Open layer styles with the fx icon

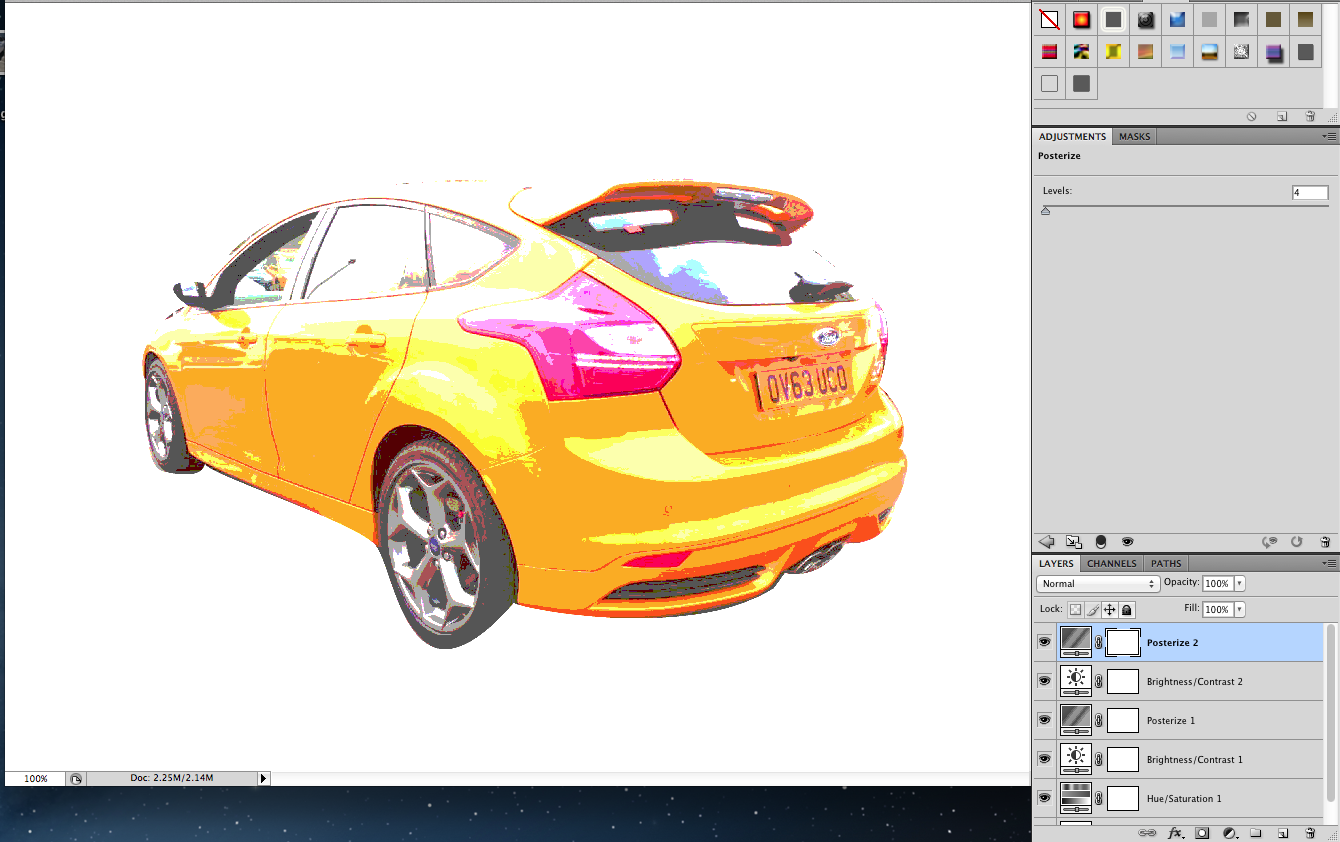coord(1175,832)
